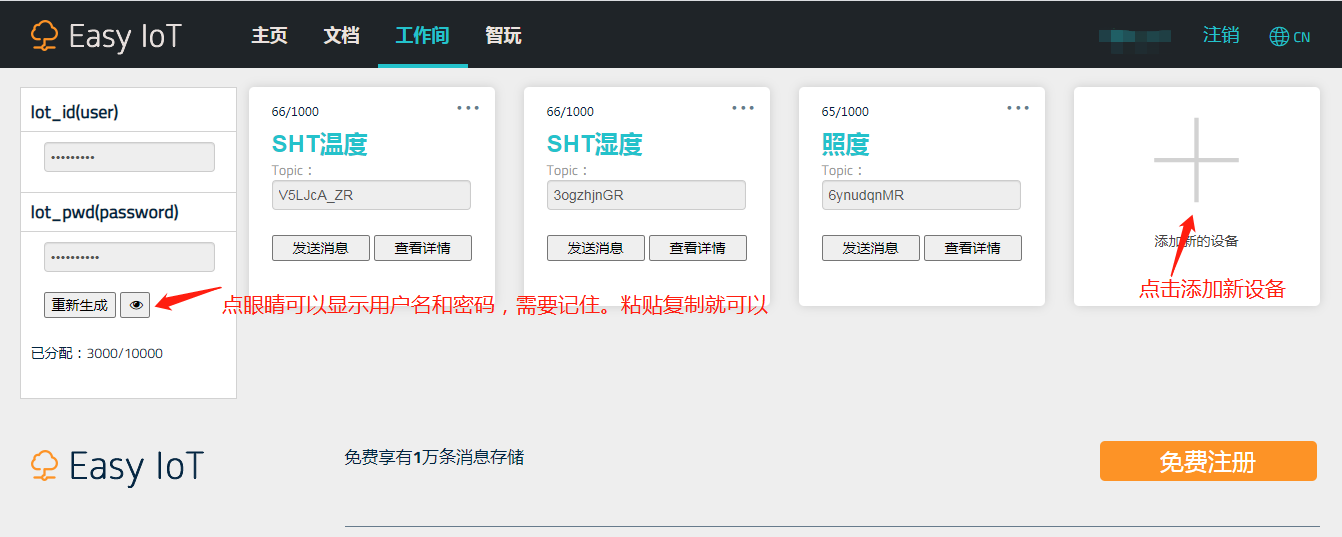Click the 65/1000 counter on 照度 card
1342x537 pixels.
[845, 111]
